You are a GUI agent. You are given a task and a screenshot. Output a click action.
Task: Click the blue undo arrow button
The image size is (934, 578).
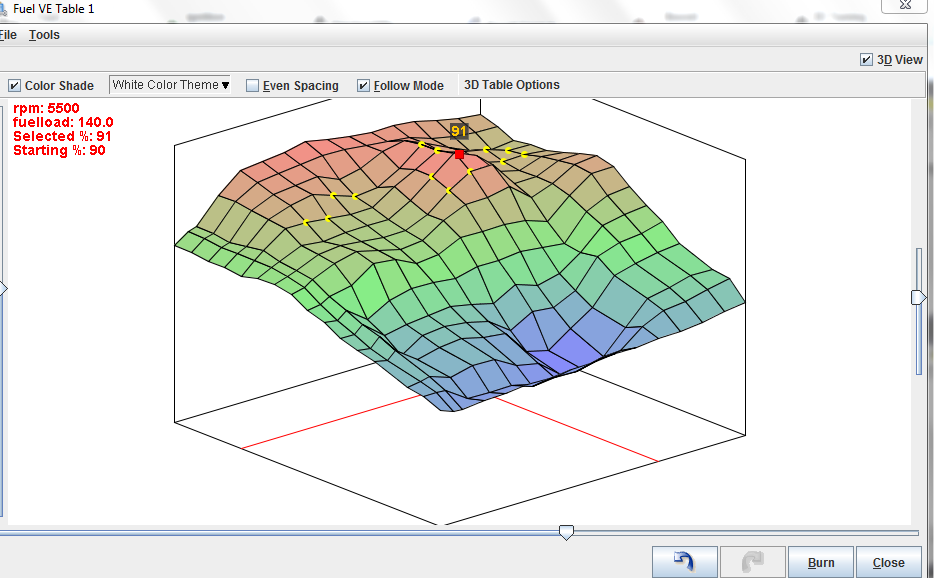[x=684, y=562]
